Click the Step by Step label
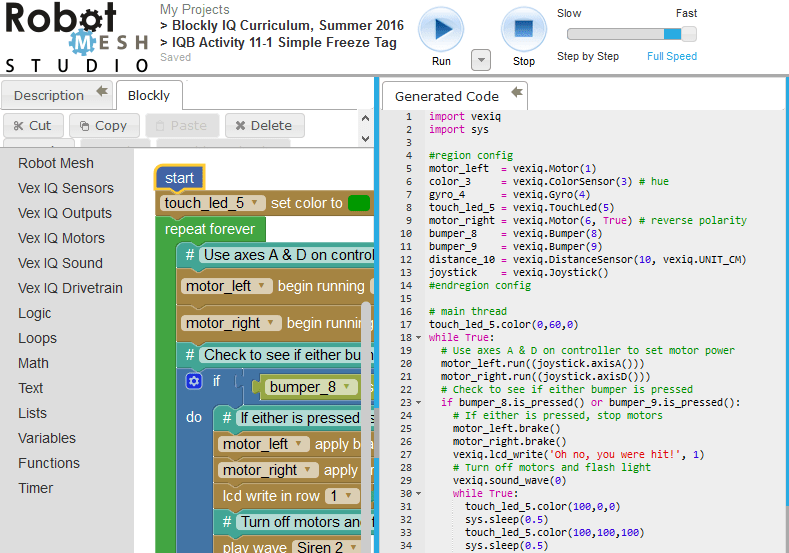This screenshot has width=789, height=553. [588, 56]
